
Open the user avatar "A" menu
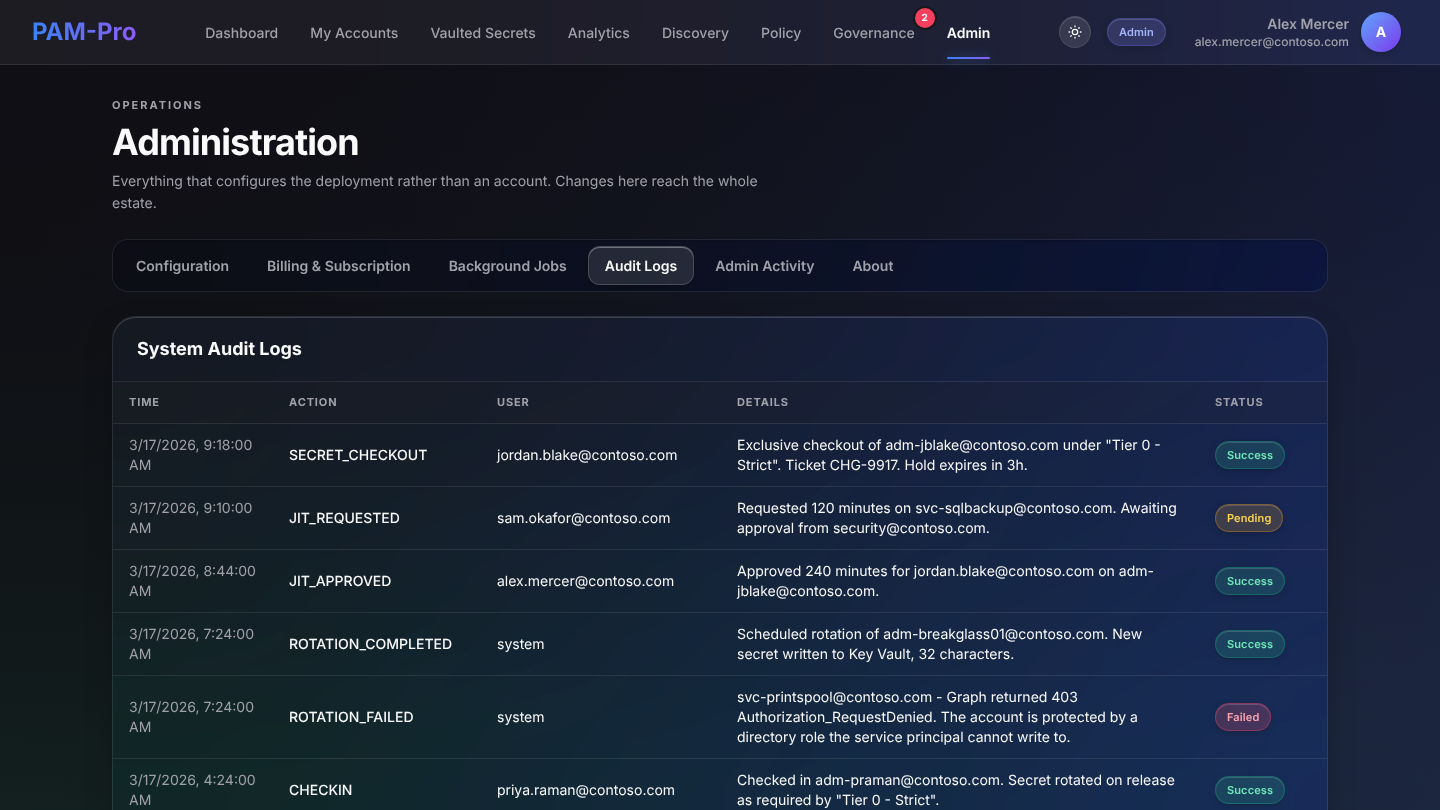point(1381,32)
